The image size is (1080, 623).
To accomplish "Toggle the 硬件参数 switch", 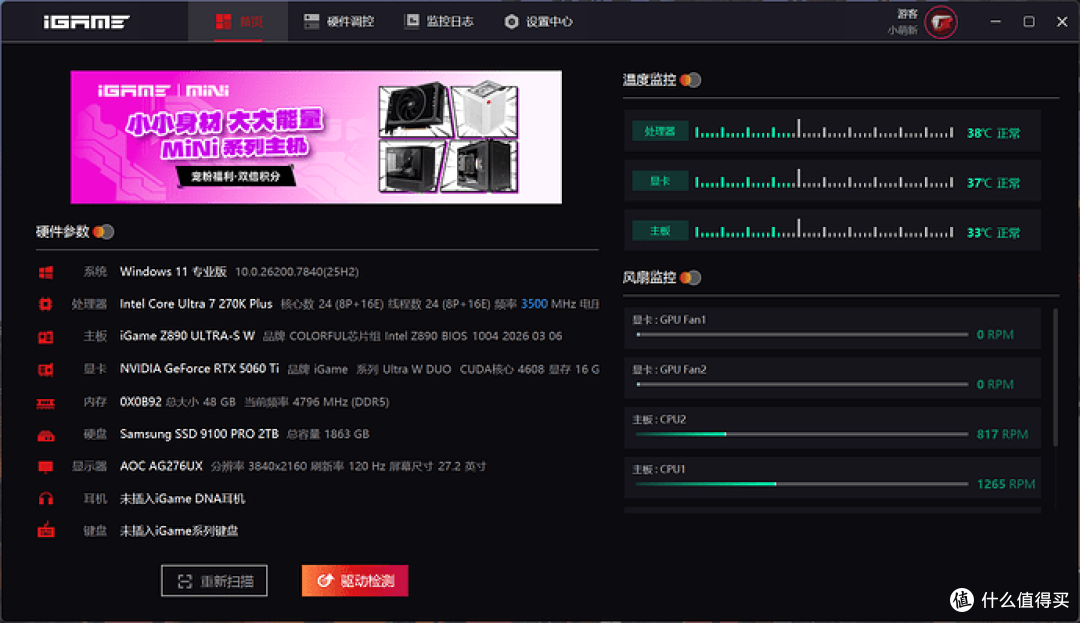I will tap(103, 232).
